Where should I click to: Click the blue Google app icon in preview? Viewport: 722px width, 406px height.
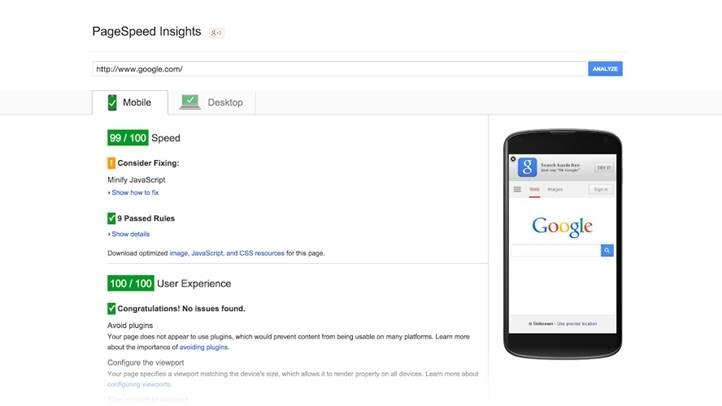[527, 167]
